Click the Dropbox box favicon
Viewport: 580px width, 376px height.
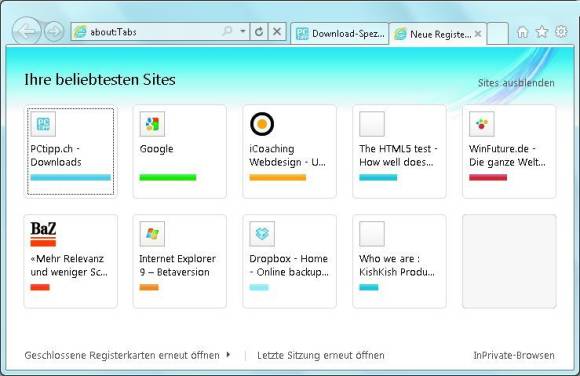click(262, 234)
